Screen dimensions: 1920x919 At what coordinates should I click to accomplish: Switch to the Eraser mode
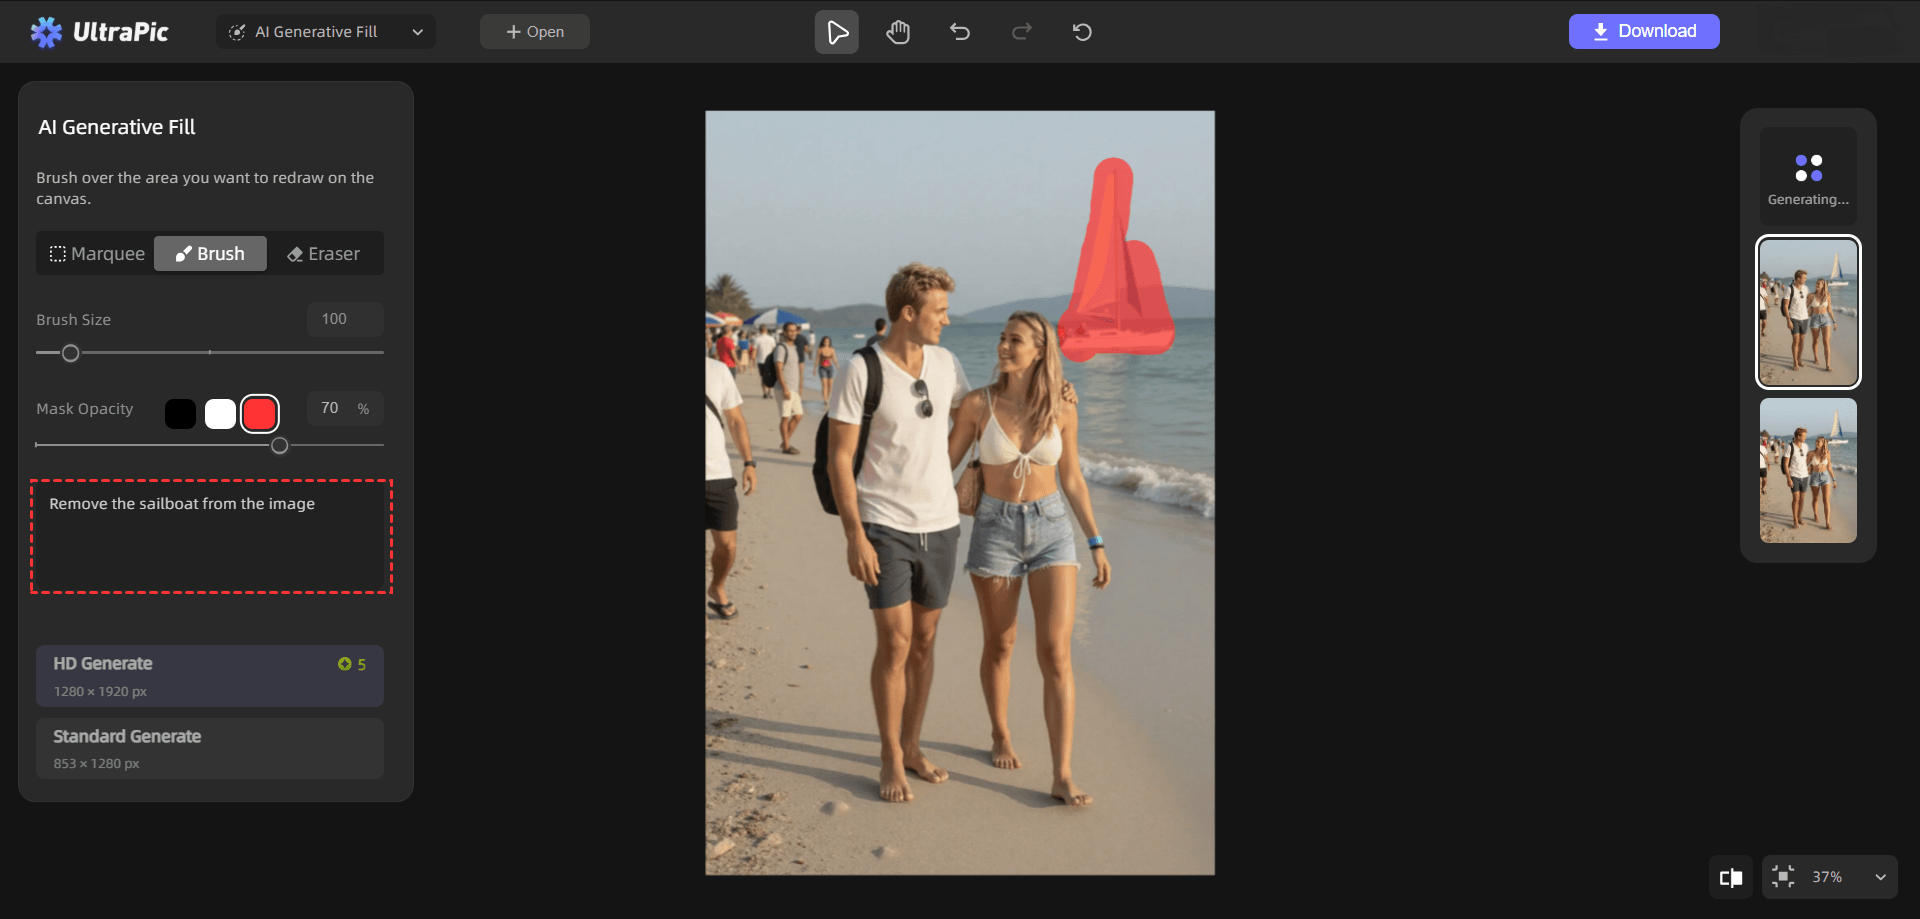[323, 254]
